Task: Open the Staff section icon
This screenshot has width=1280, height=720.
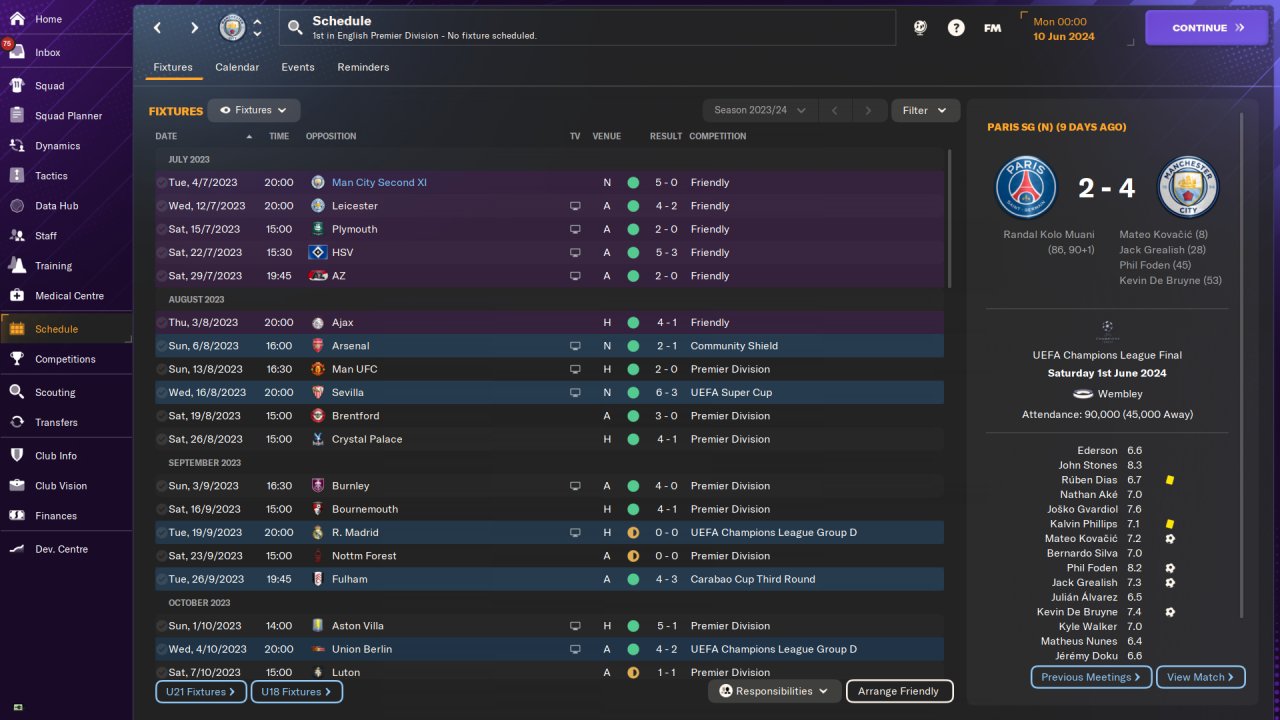Action: tap(17, 236)
